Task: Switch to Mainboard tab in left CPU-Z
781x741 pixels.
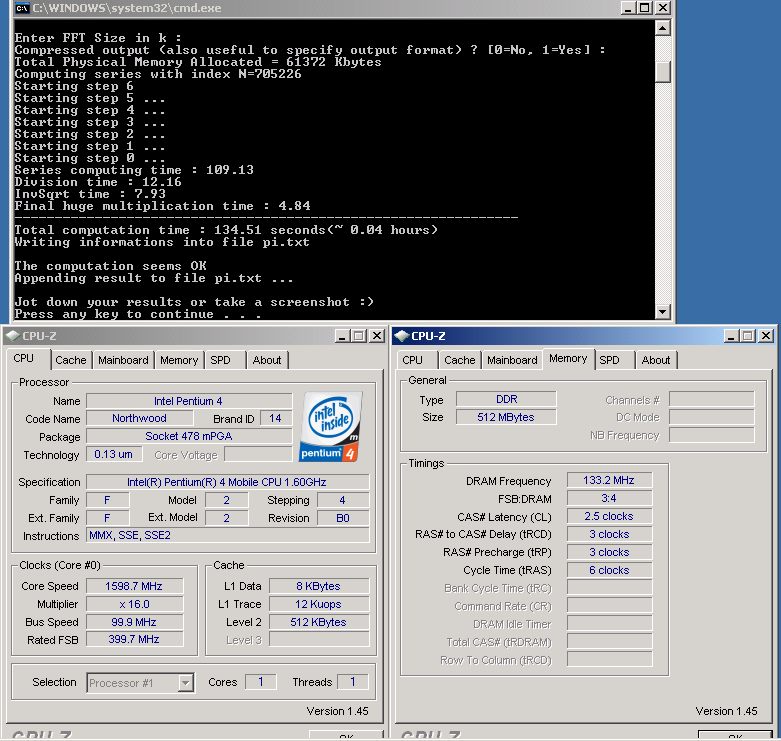Action: [x=123, y=360]
